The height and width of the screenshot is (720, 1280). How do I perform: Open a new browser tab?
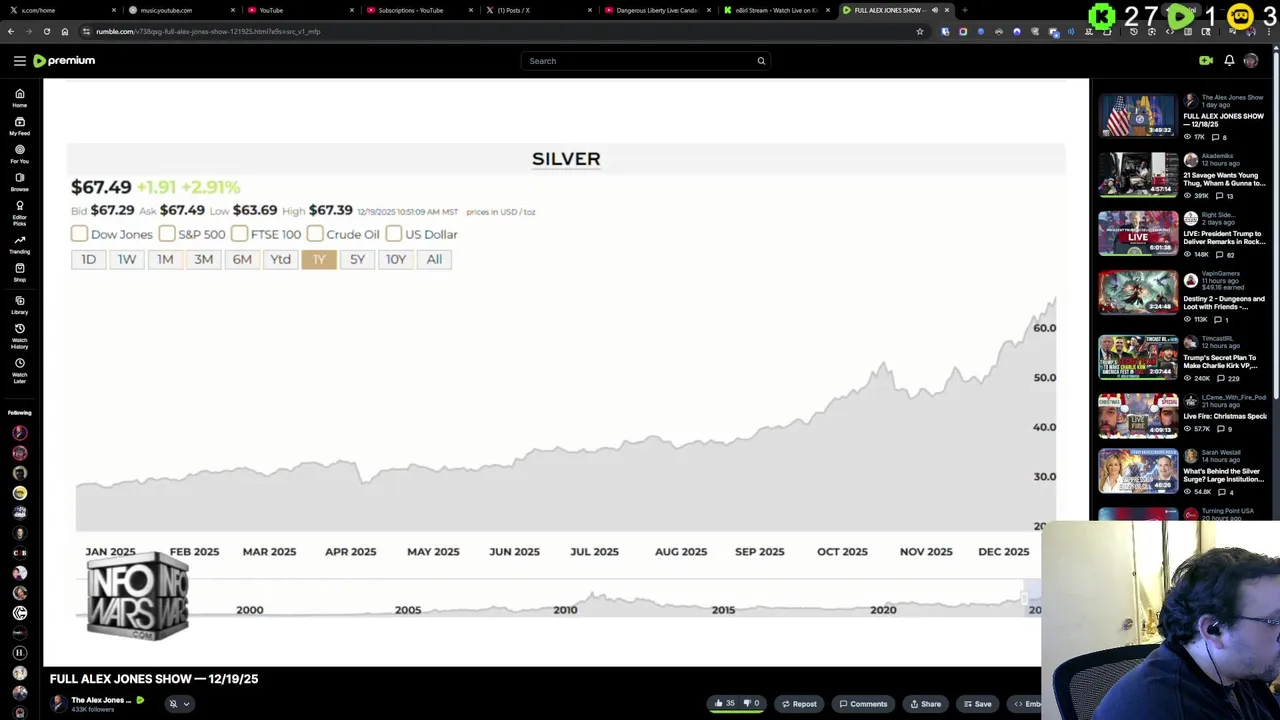pos(964,10)
